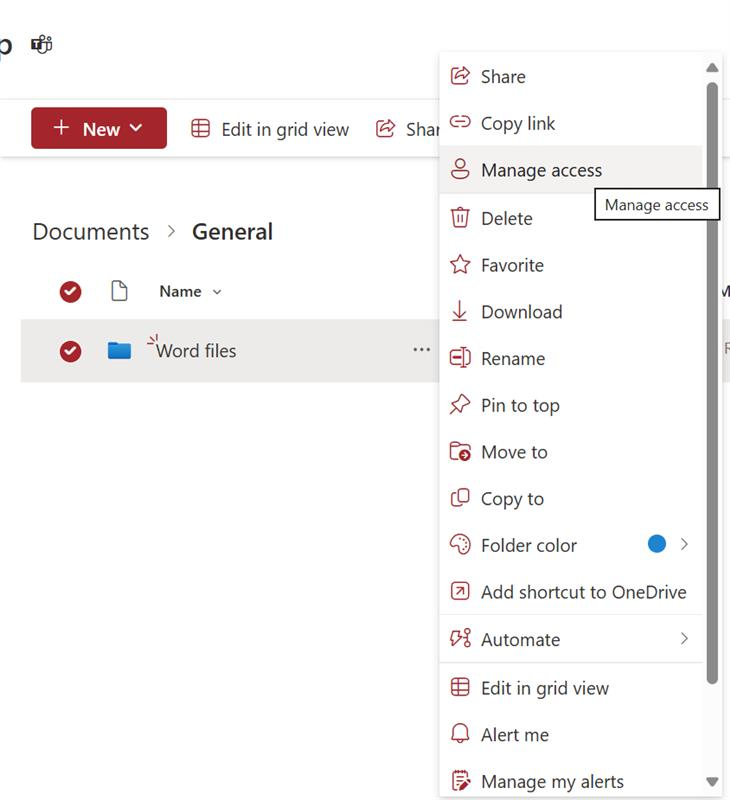This screenshot has width=730, height=800.
Task: Toggle the select all items checkmark
Action: point(70,291)
